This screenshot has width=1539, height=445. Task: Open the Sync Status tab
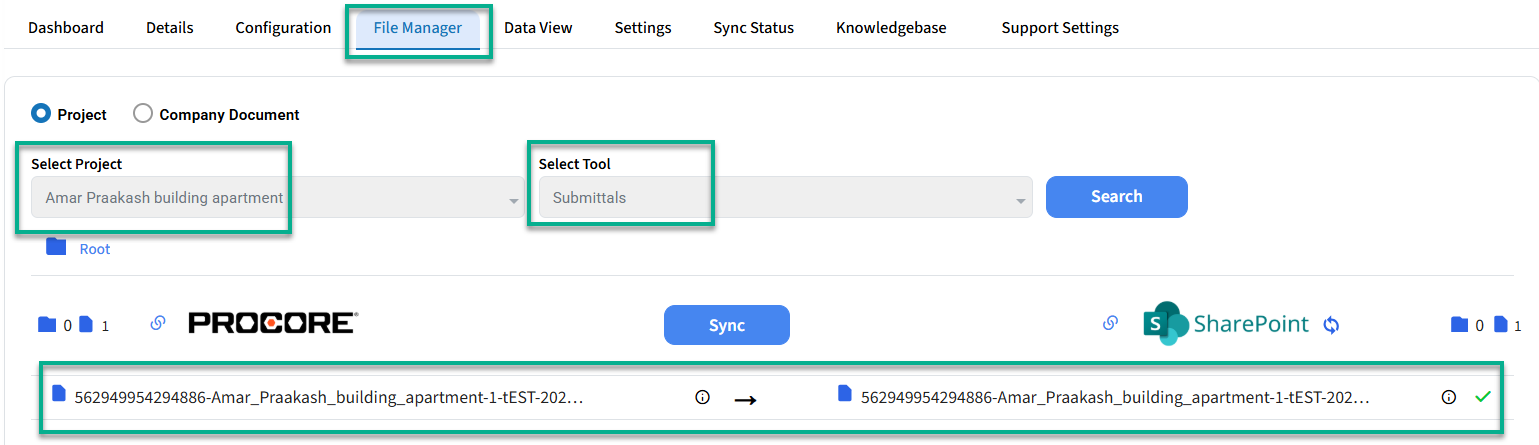(753, 28)
